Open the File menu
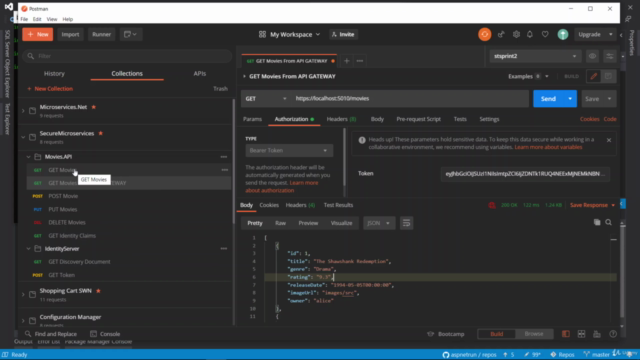Viewport: 640px width, 360px height. pos(24,19)
